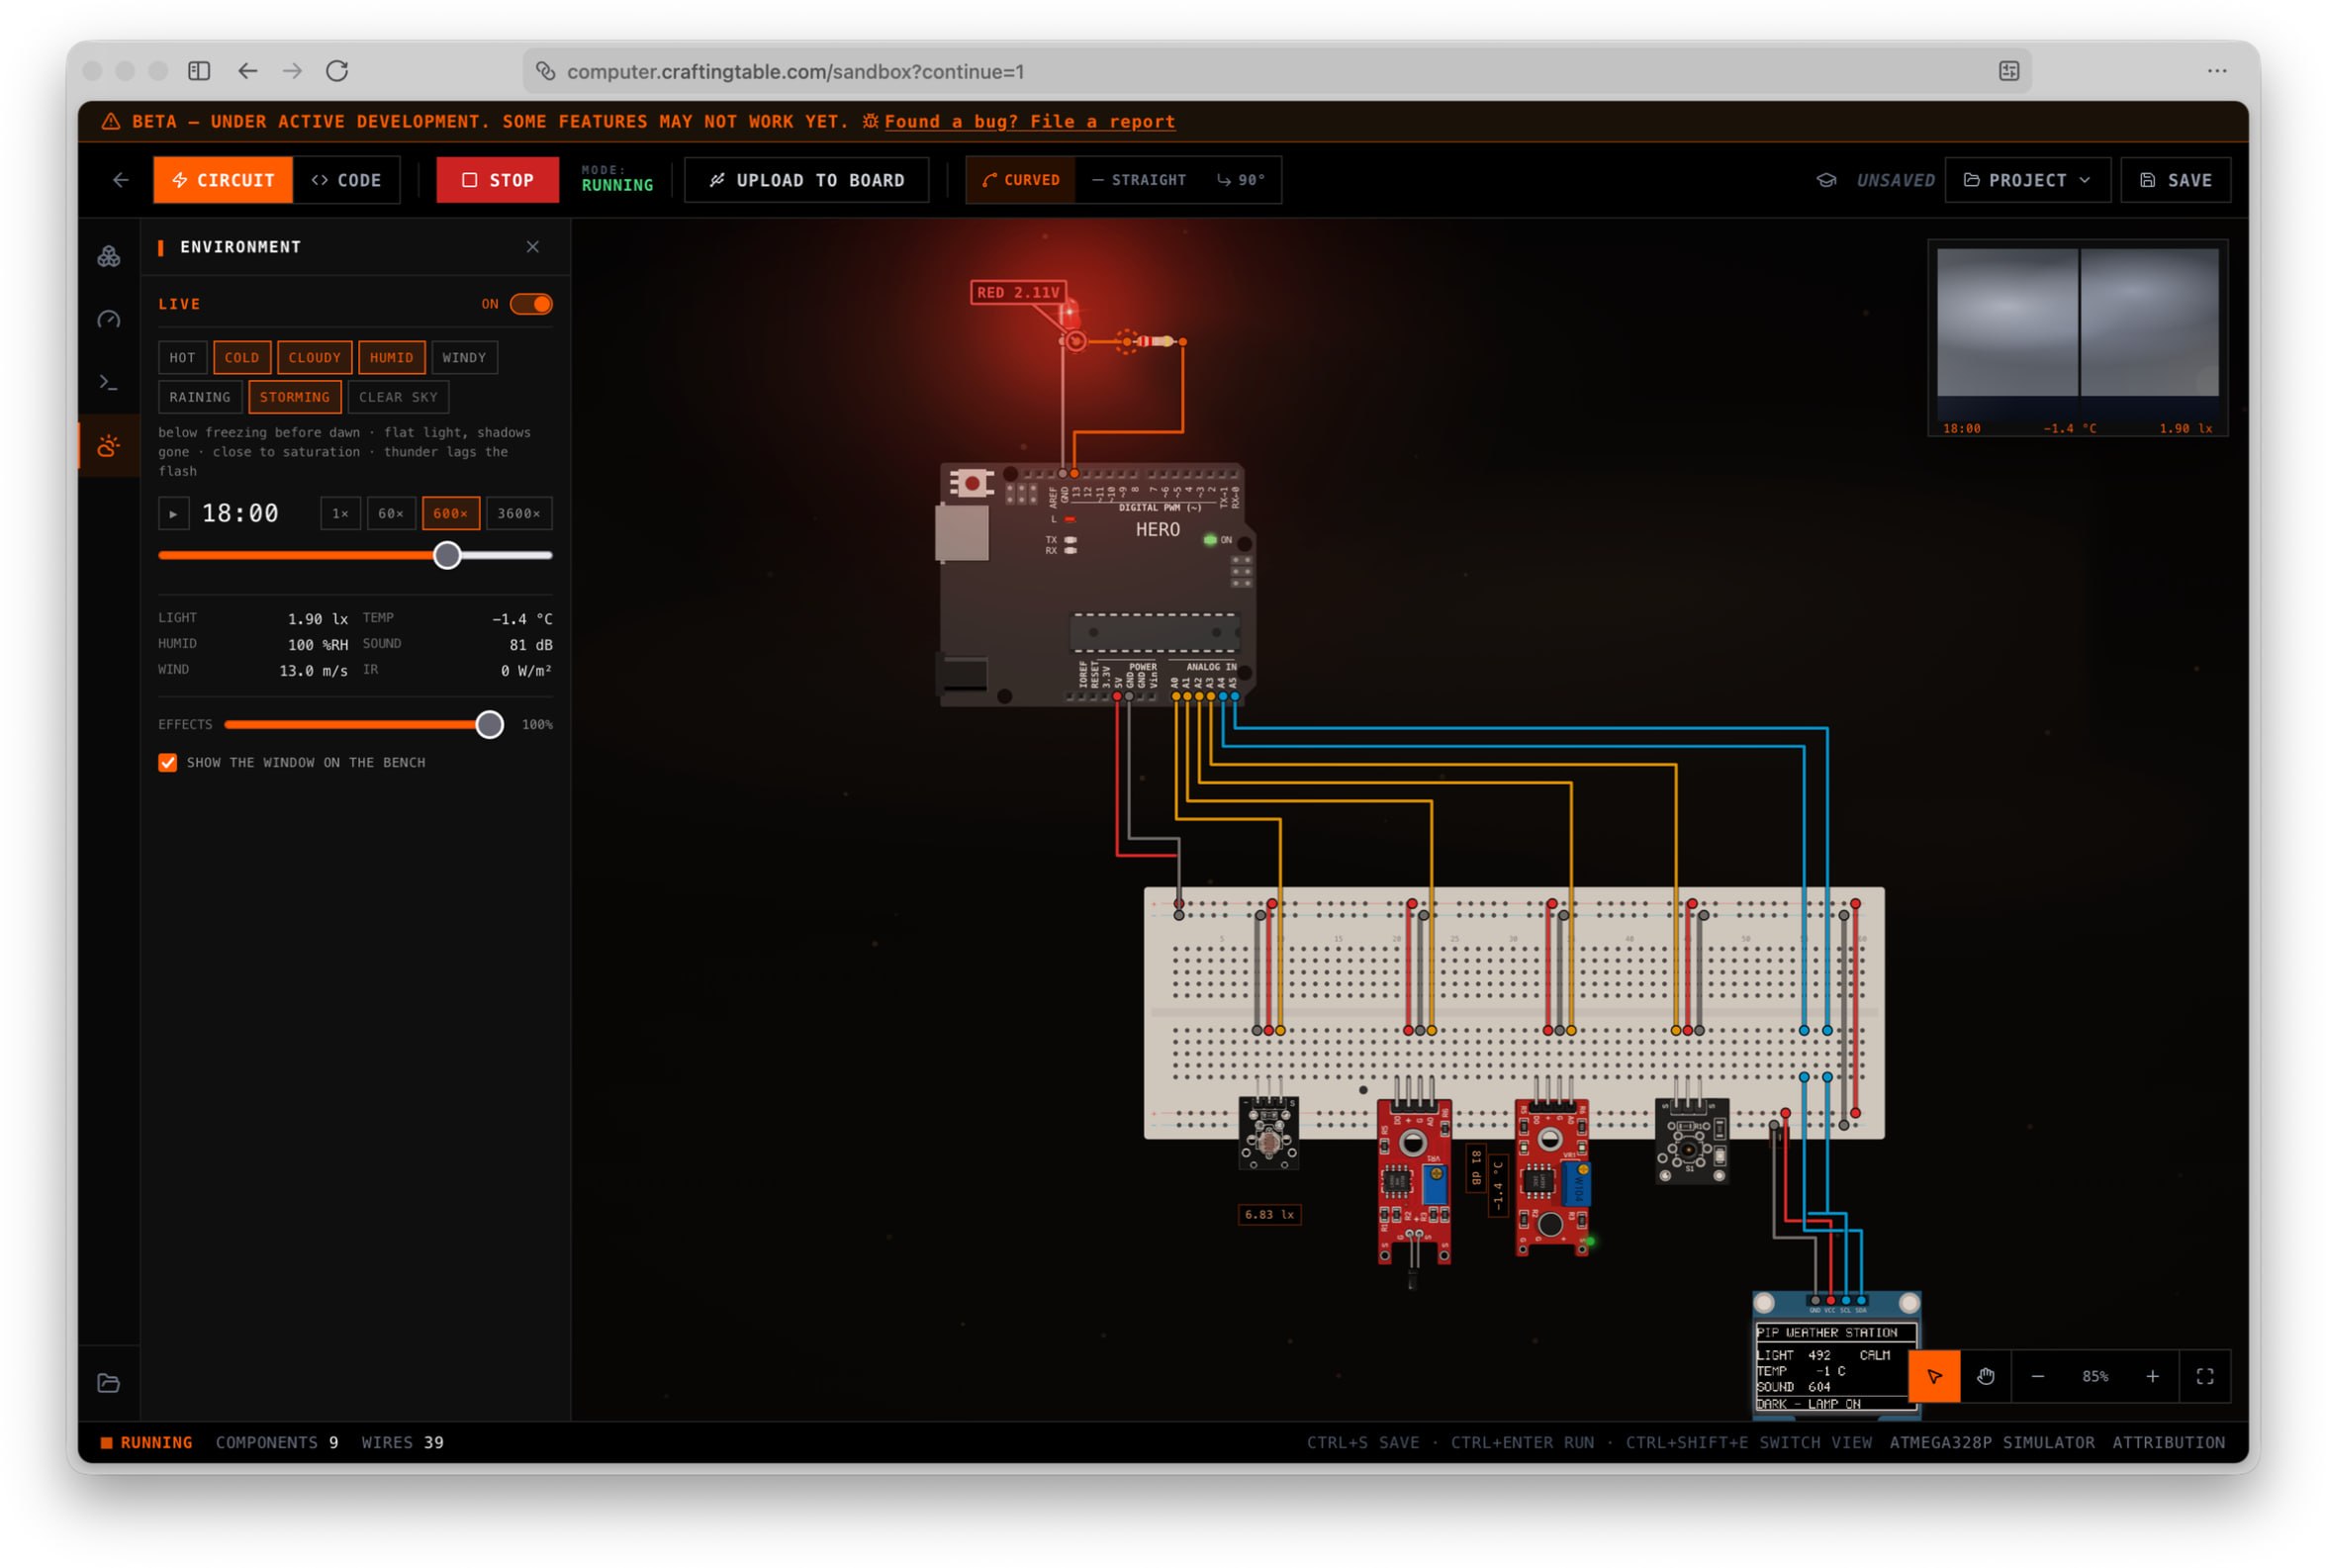2326x1568 pixels.
Task: Go back using the app's left arrow
Action: pyautogui.click(x=121, y=180)
